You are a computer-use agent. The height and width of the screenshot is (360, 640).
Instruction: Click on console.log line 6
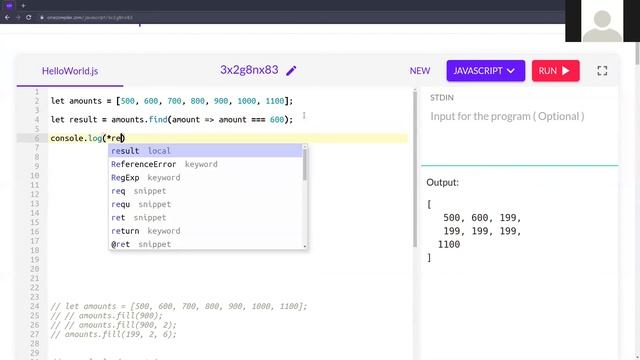click(x=88, y=138)
